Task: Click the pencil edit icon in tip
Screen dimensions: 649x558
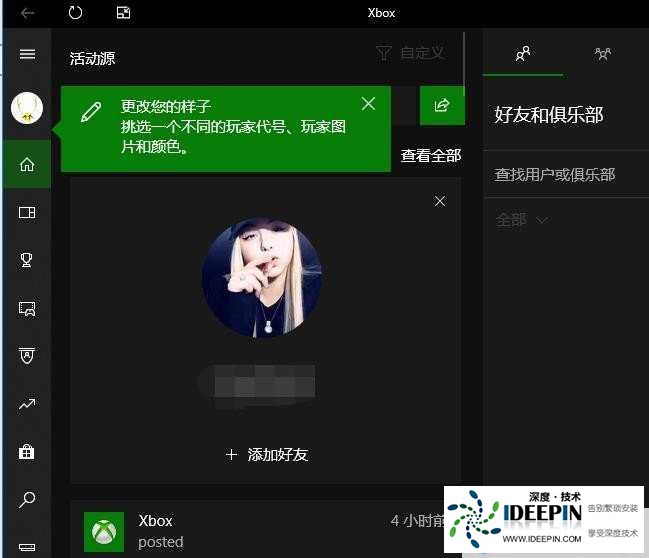Action: [x=91, y=112]
